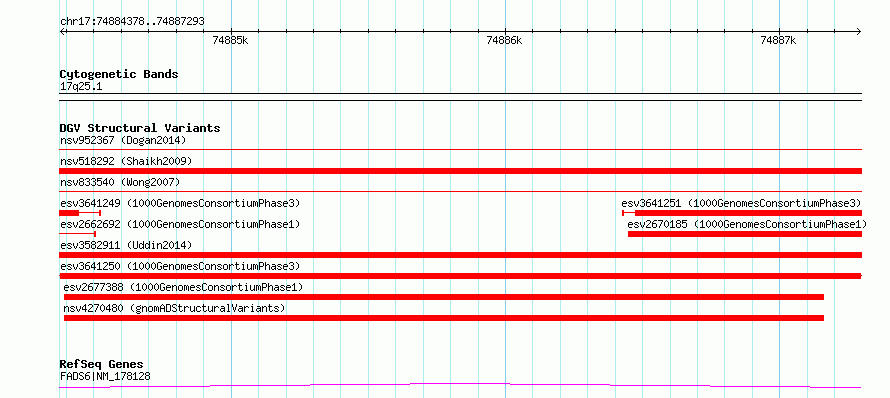Image resolution: width=890 pixels, height=398 pixels.
Task: Open variant esv2670185 label
Action: coord(748,224)
